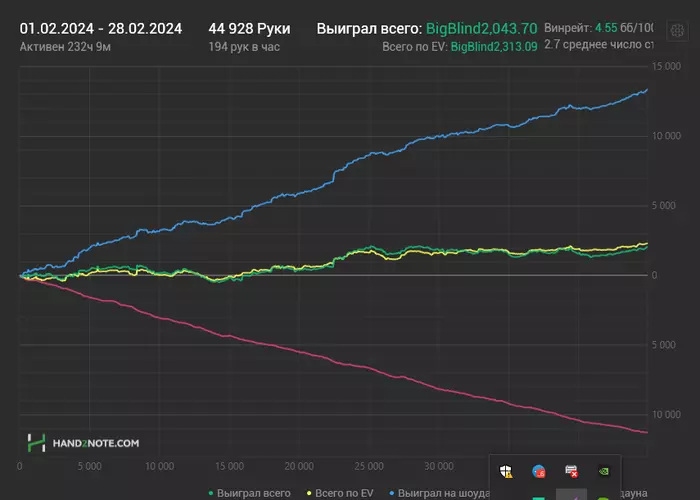Click y-axis label '15 000'
Viewport: 700px width, 500px height.
coord(667,67)
